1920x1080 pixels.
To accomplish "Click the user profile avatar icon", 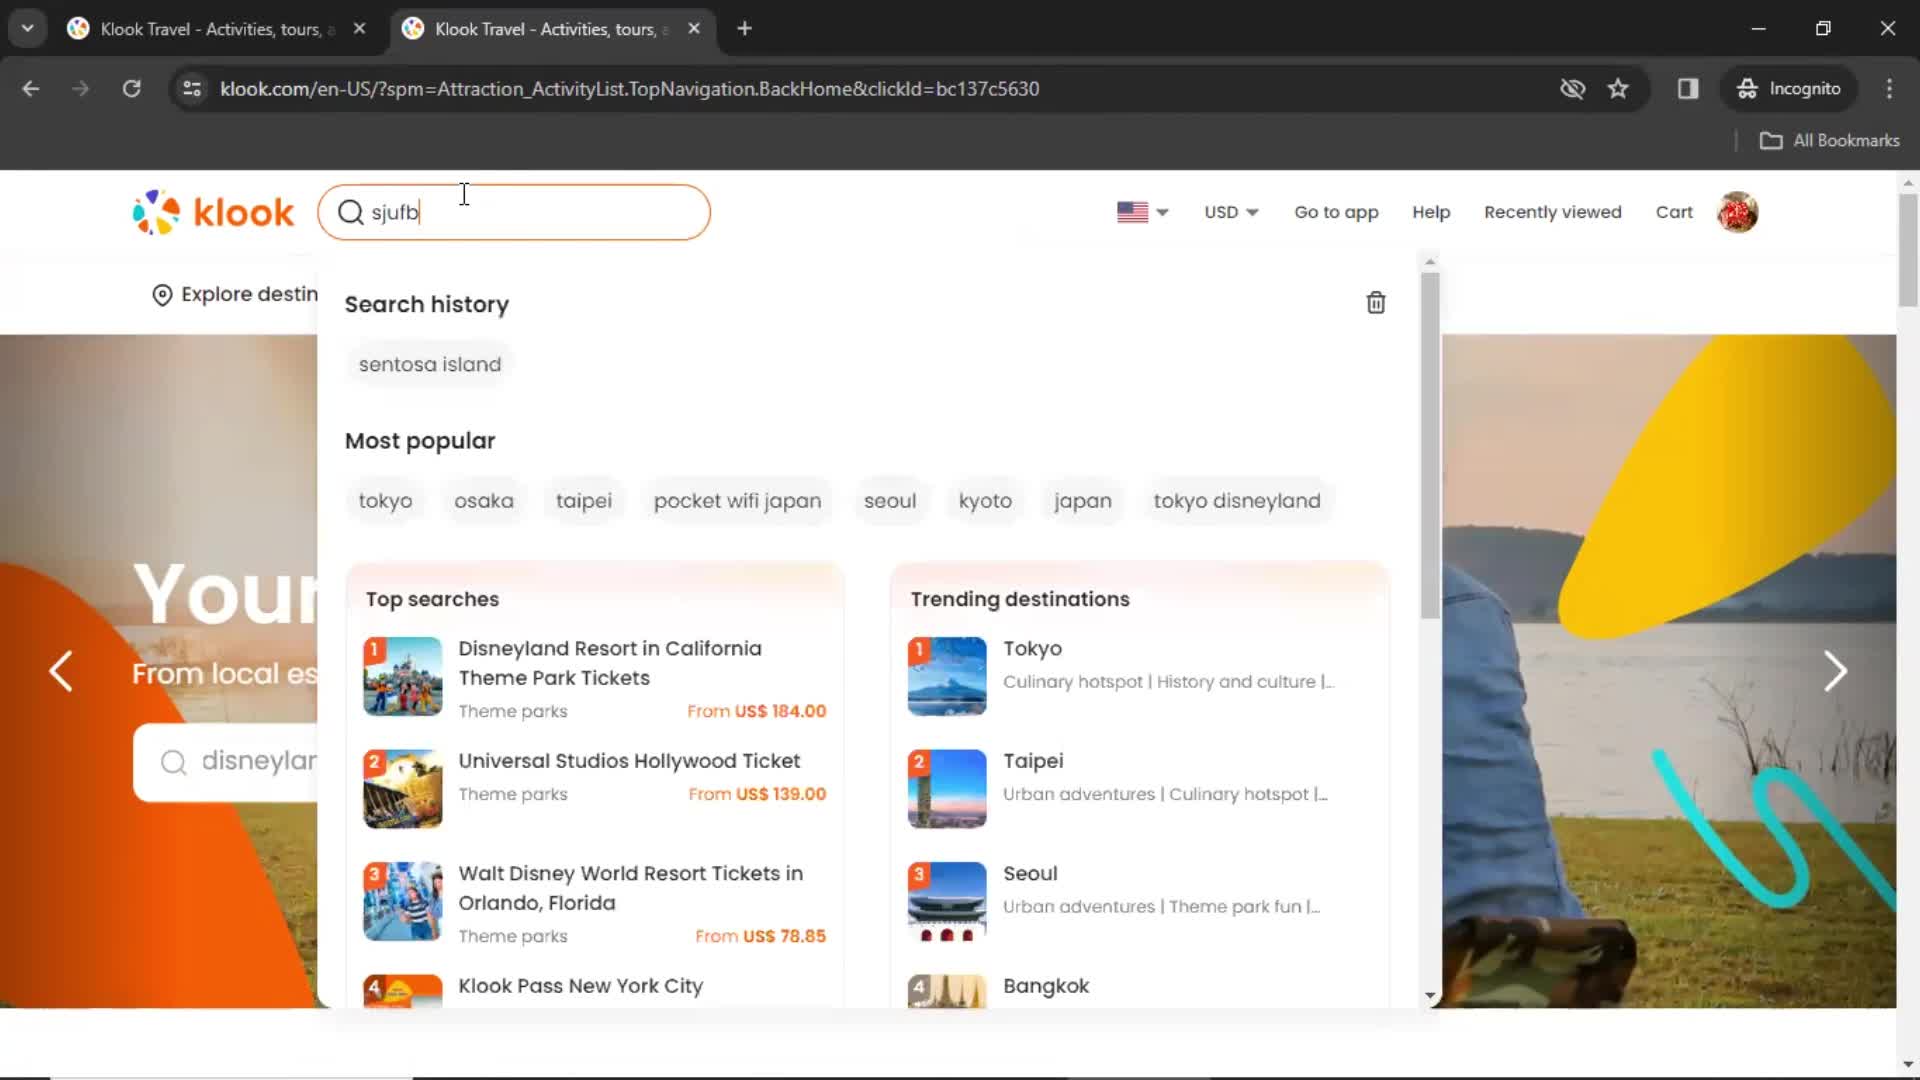I will click(x=1738, y=212).
